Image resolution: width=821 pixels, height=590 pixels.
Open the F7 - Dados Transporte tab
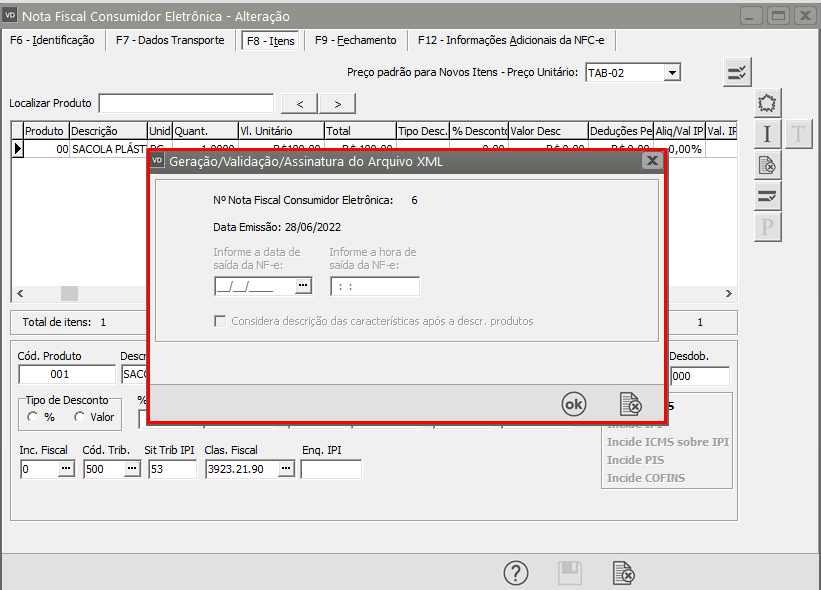(169, 40)
